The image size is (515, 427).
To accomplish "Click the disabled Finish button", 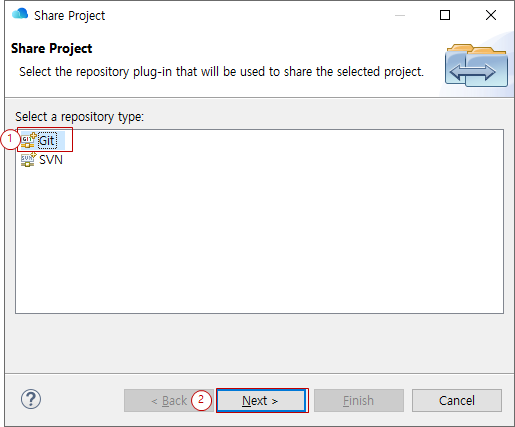I will [x=359, y=400].
